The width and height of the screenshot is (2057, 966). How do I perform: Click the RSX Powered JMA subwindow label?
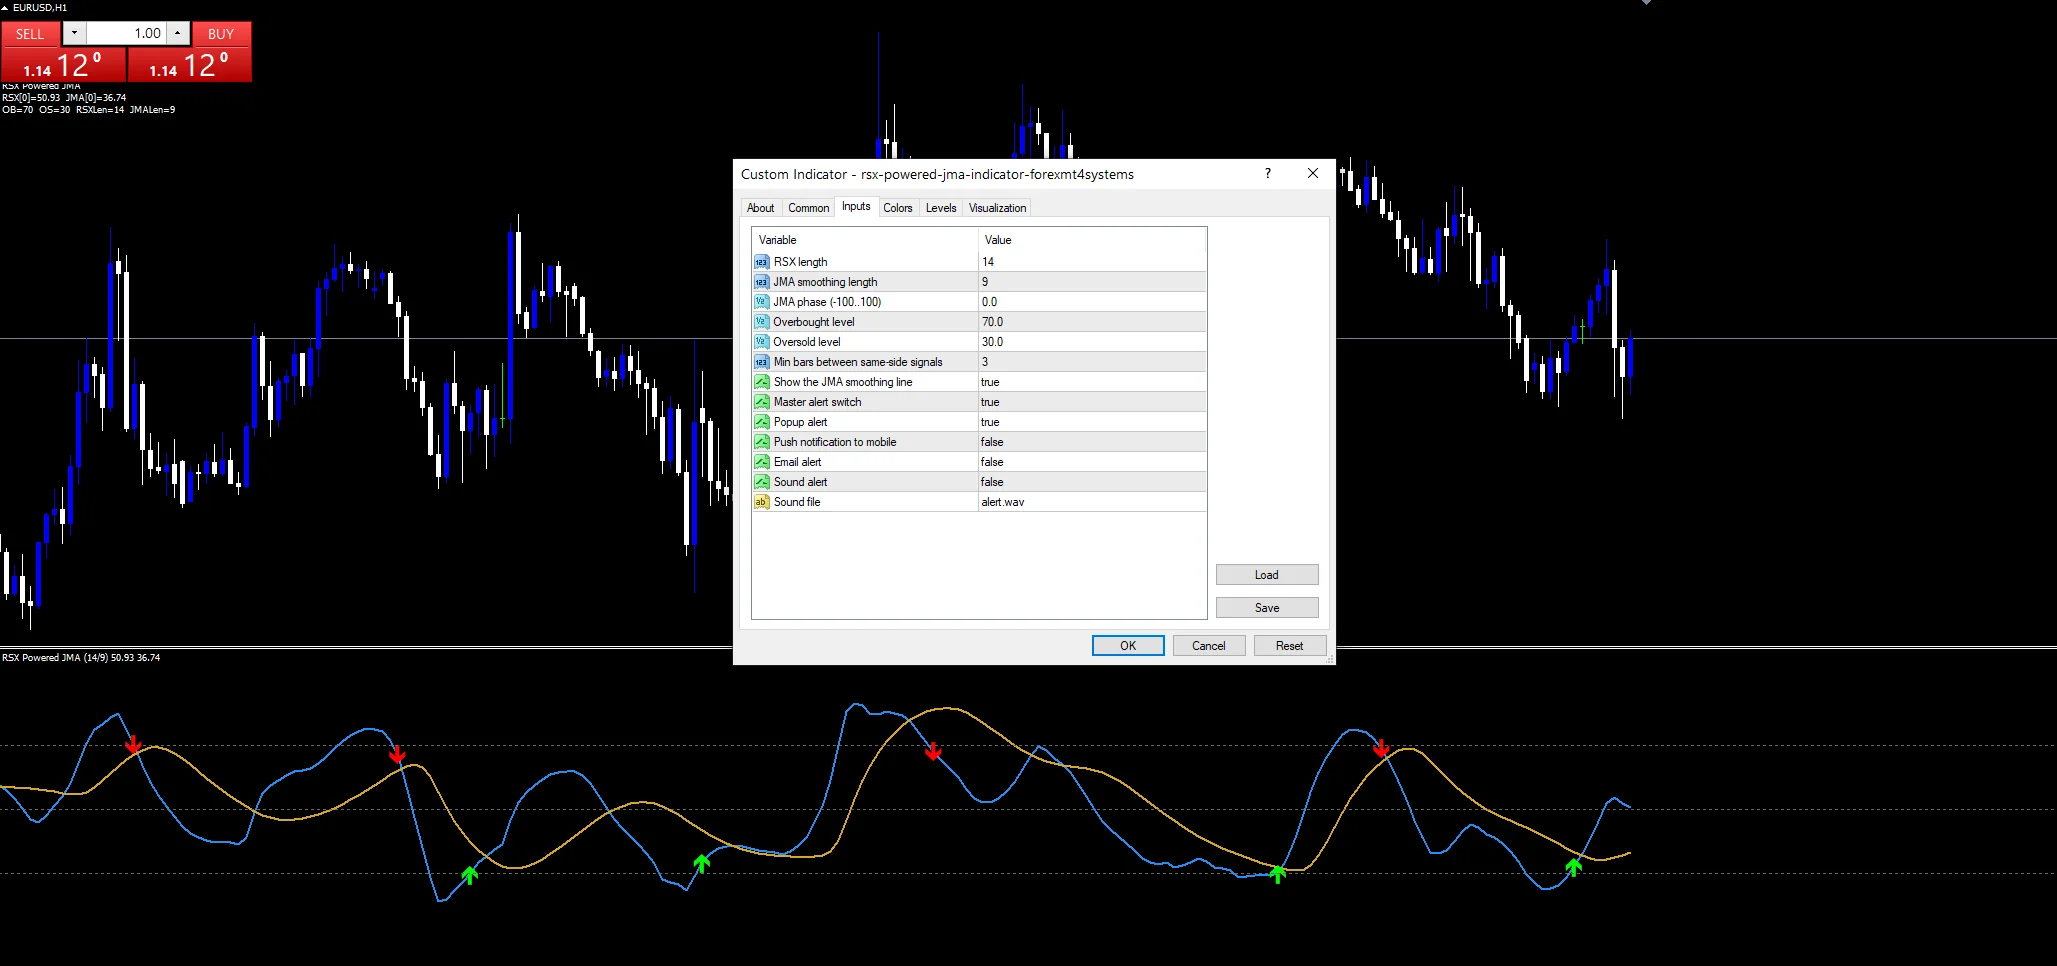coord(81,658)
